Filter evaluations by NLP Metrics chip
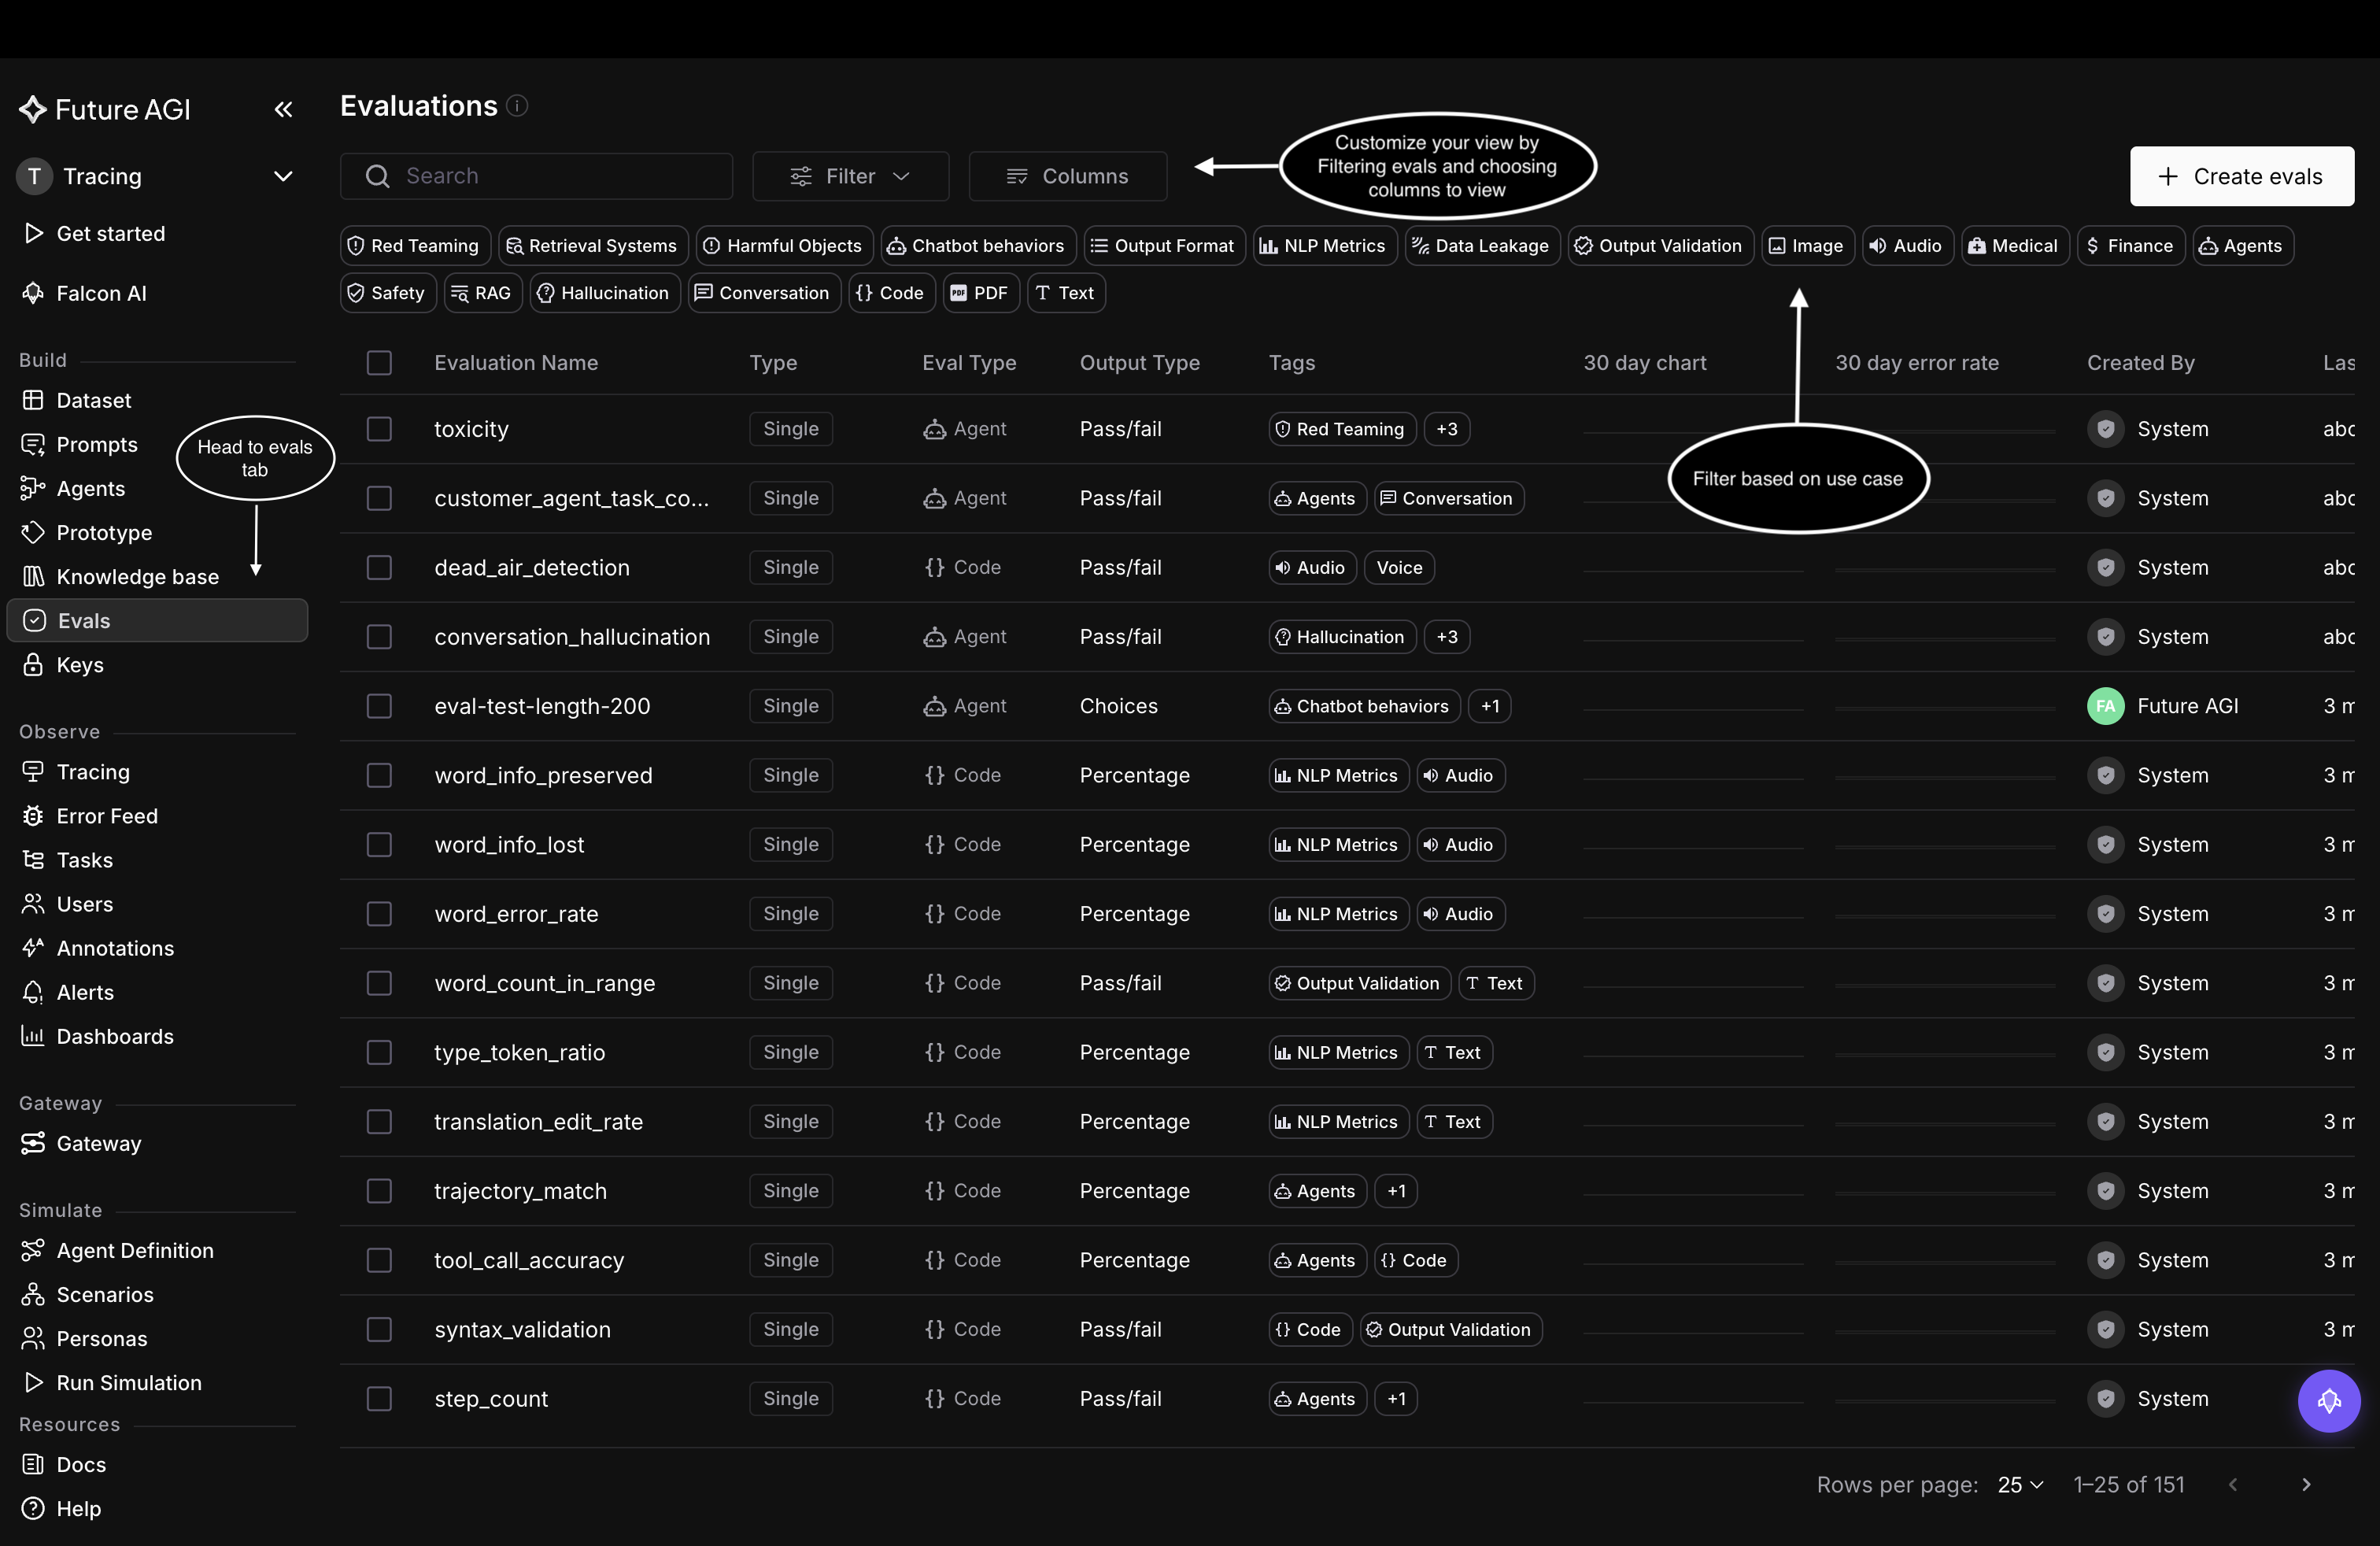The width and height of the screenshot is (2380, 1546). [1324, 246]
